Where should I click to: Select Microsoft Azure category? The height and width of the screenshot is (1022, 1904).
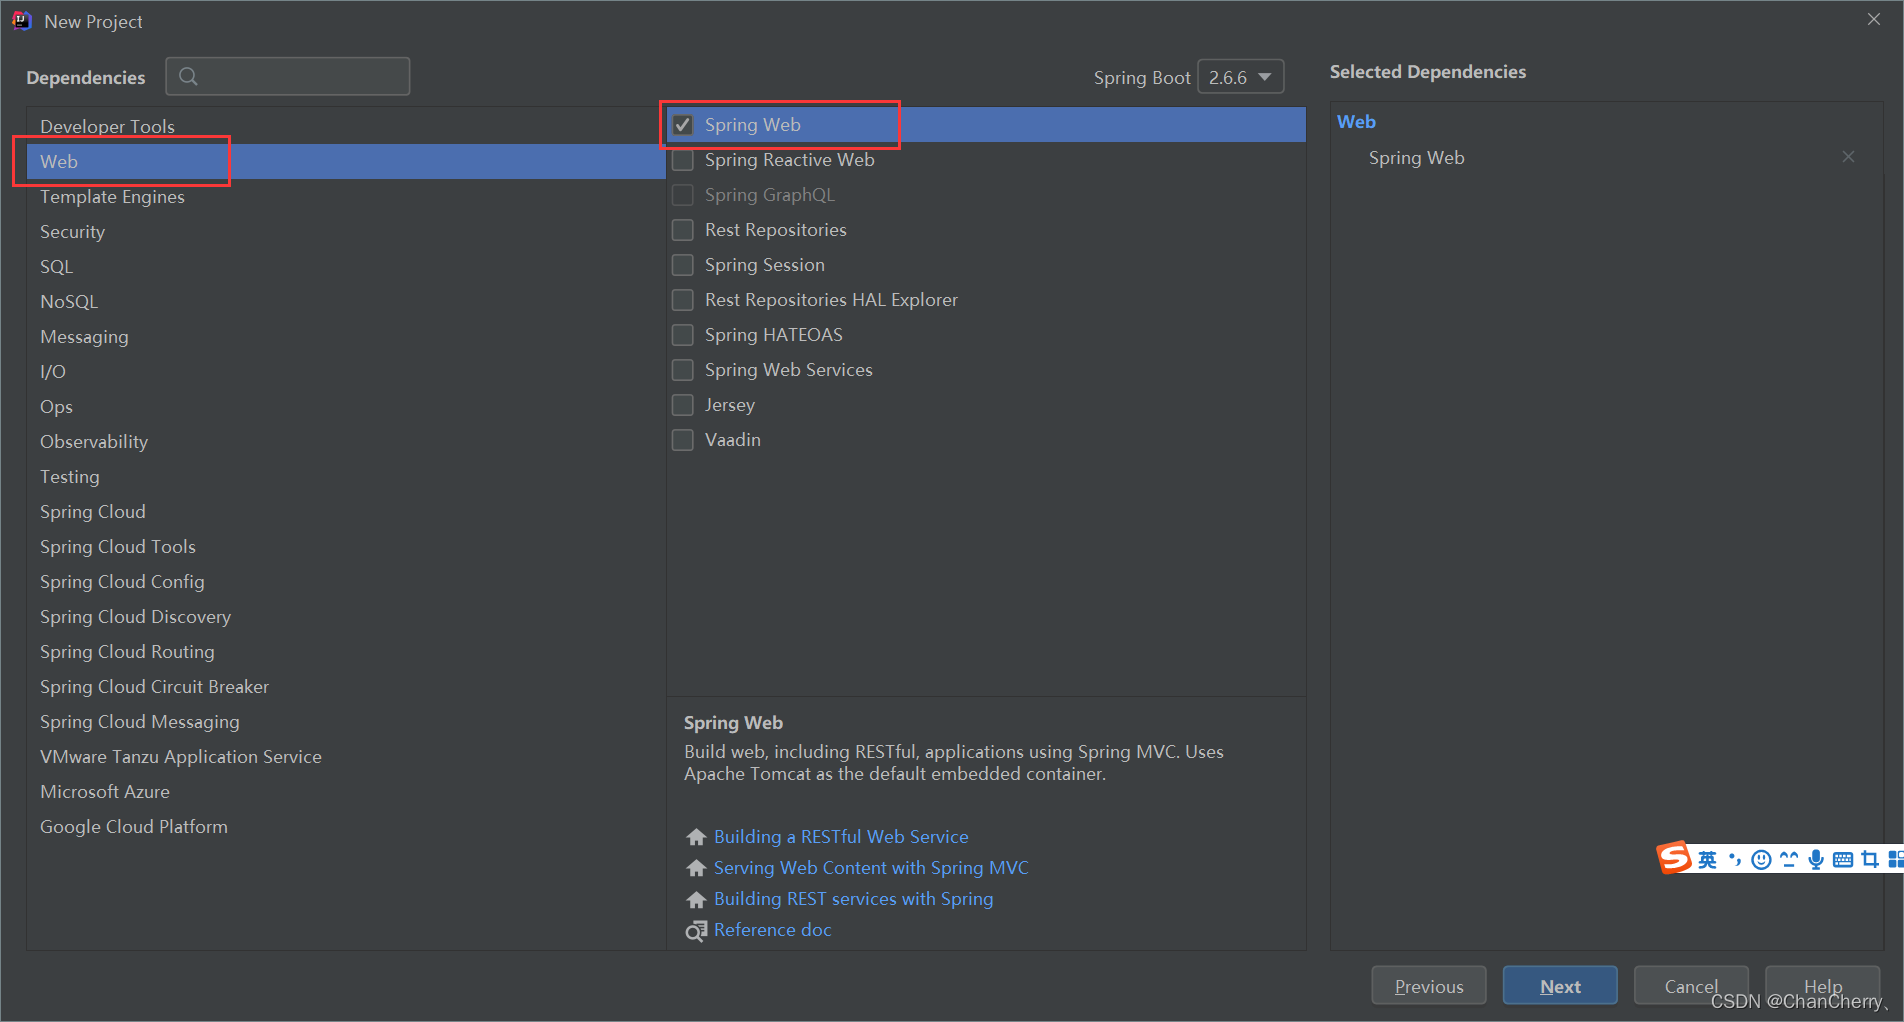pyautogui.click(x=346, y=792)
